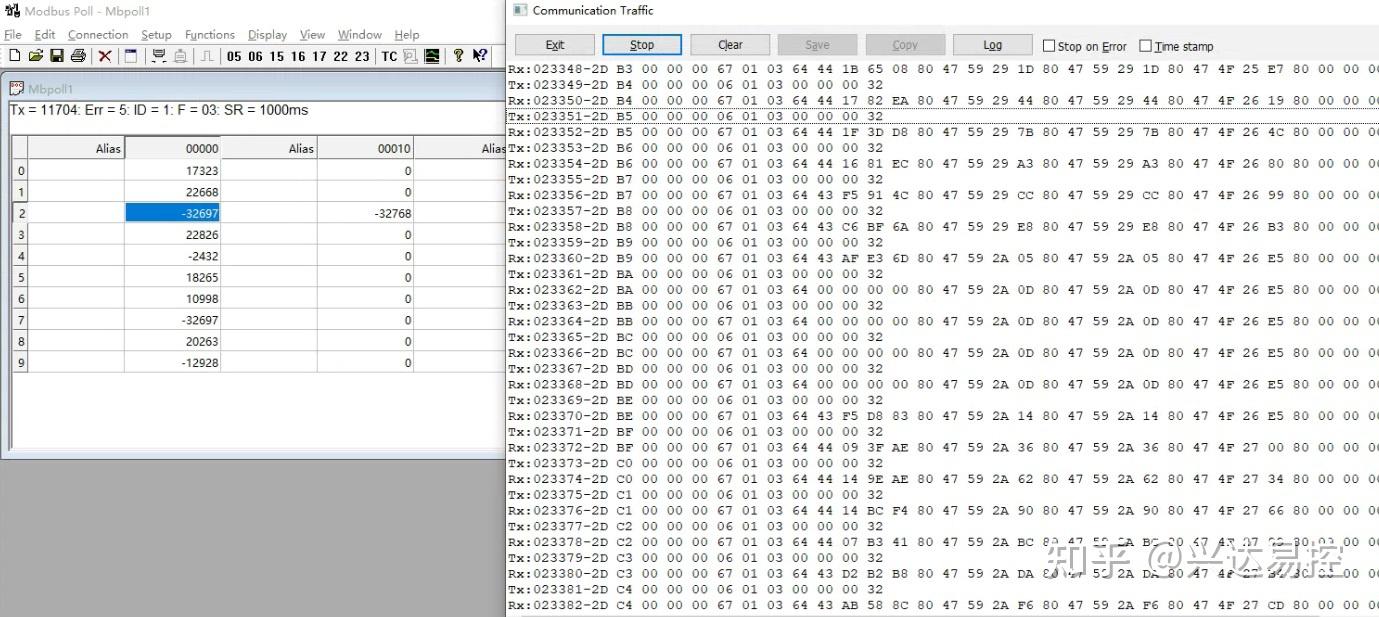Click function 23 read/write registers button
This screenshot has width=1379, height=617.
[x=362, y=56]
